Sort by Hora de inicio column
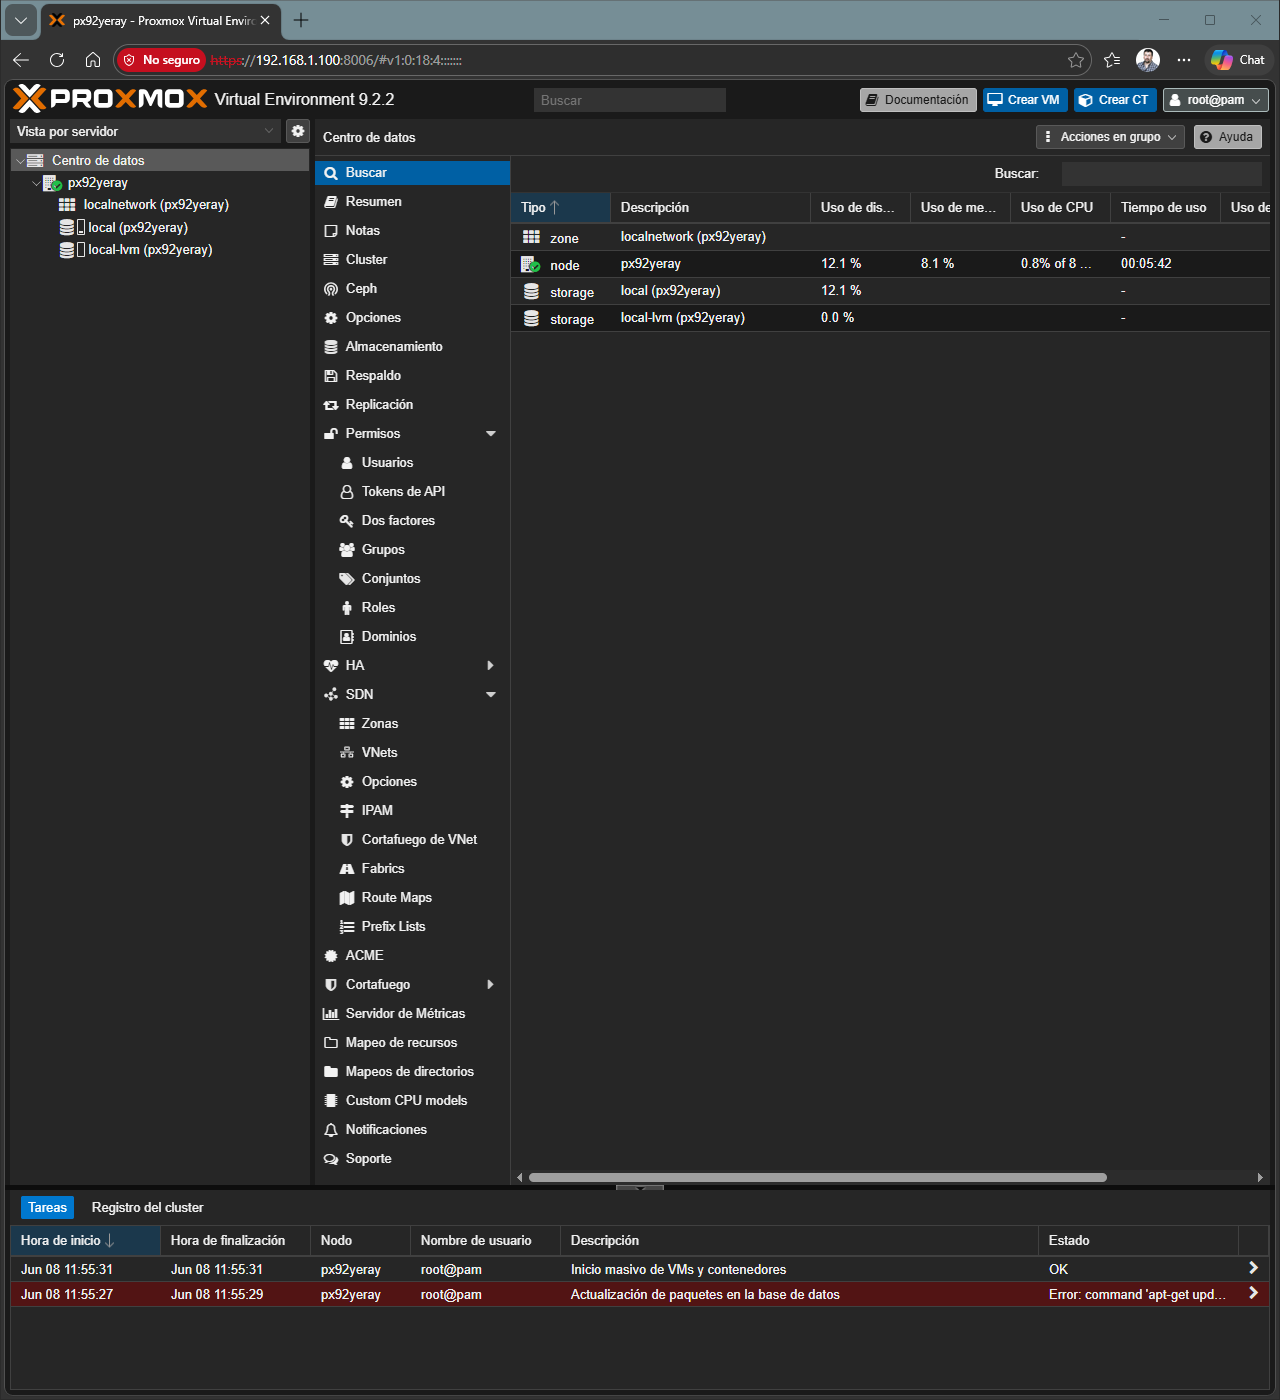 [x=85, y=1241]
